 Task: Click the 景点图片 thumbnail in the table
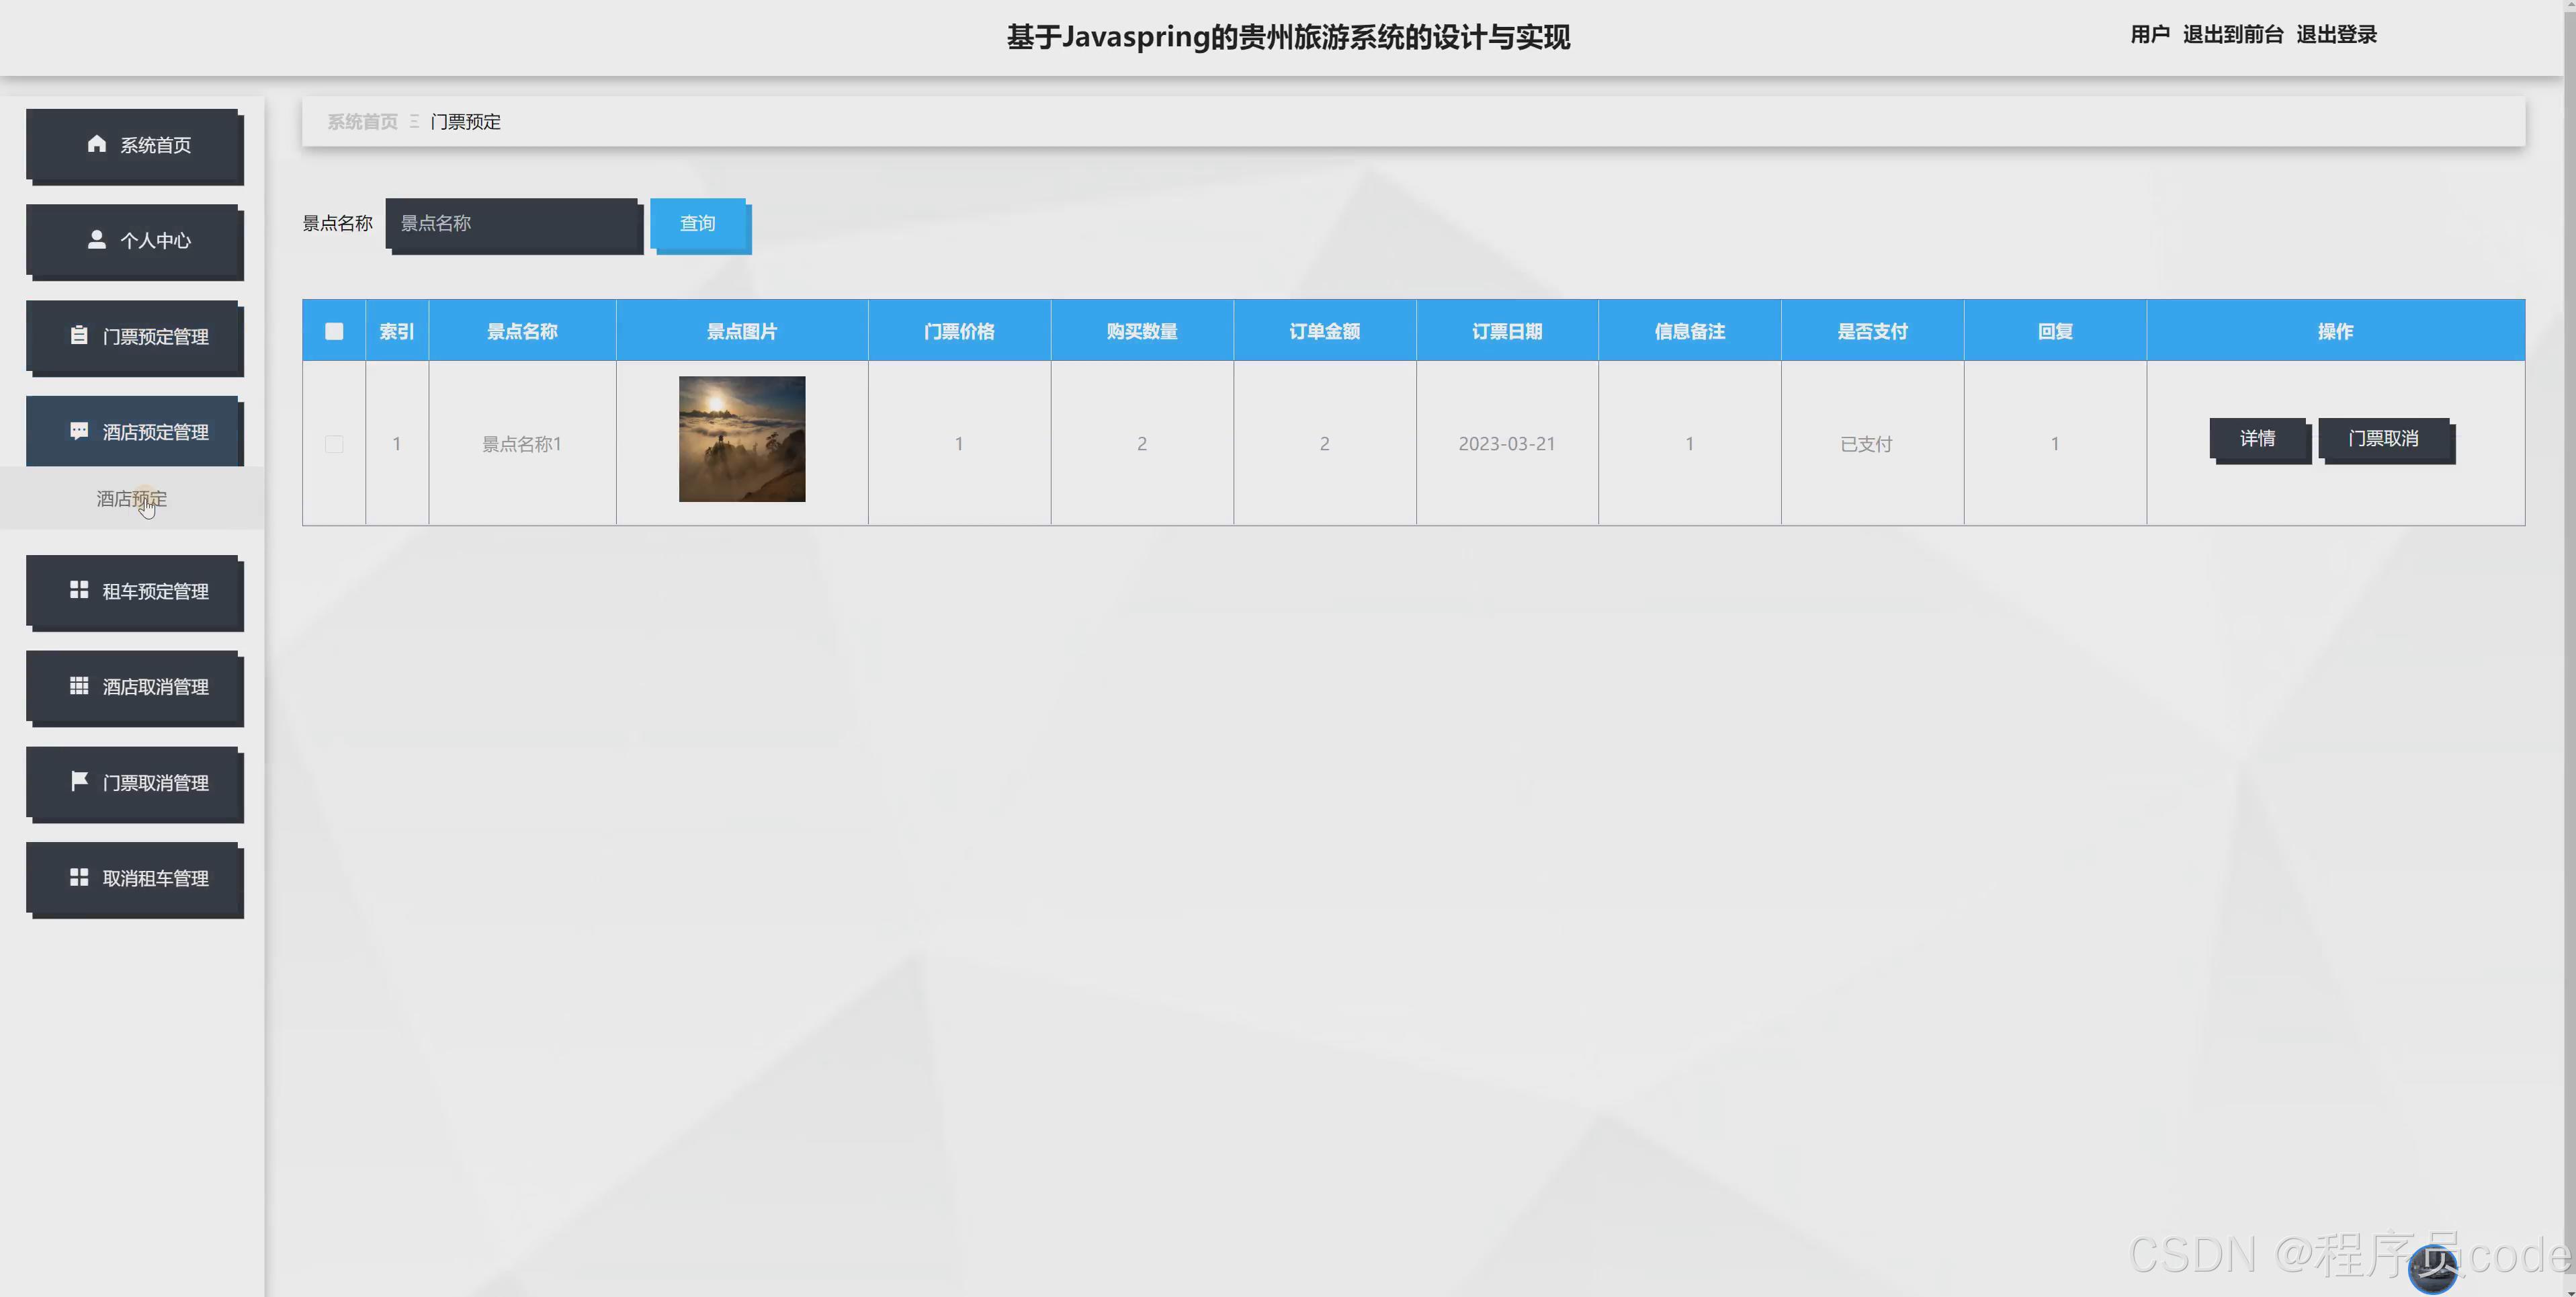click(x=741, y=439)
